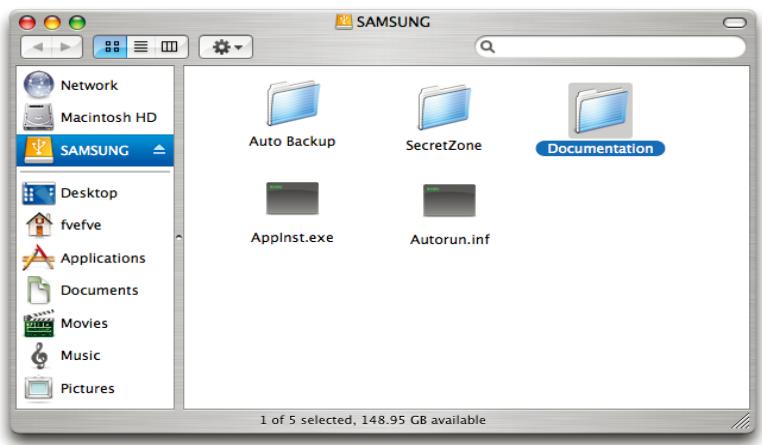
Task: Toggle toolbar with the oval pill button
Action: 734,22
